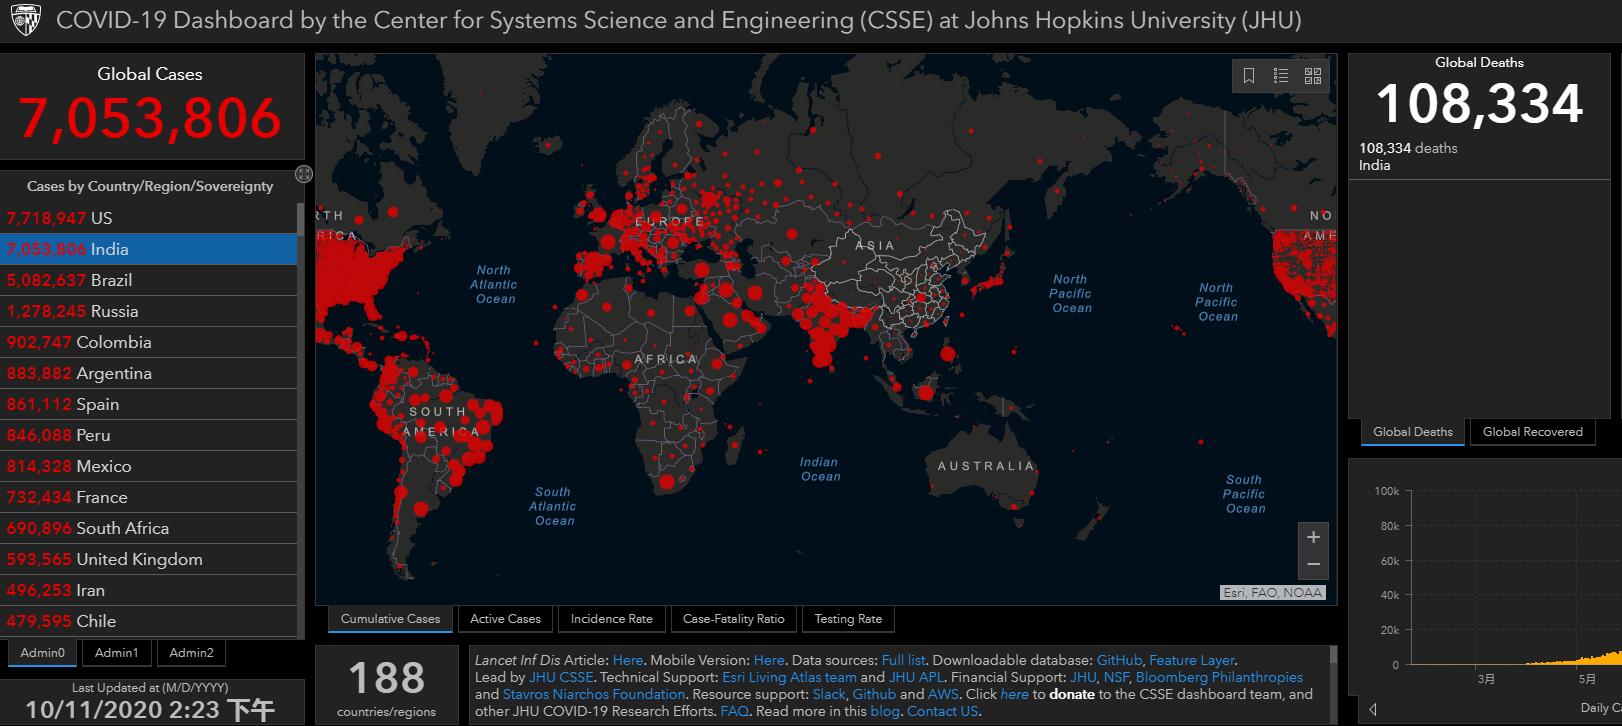Open the GitHub database link
Screen dimensions: 1622x726
[1119, 660]
